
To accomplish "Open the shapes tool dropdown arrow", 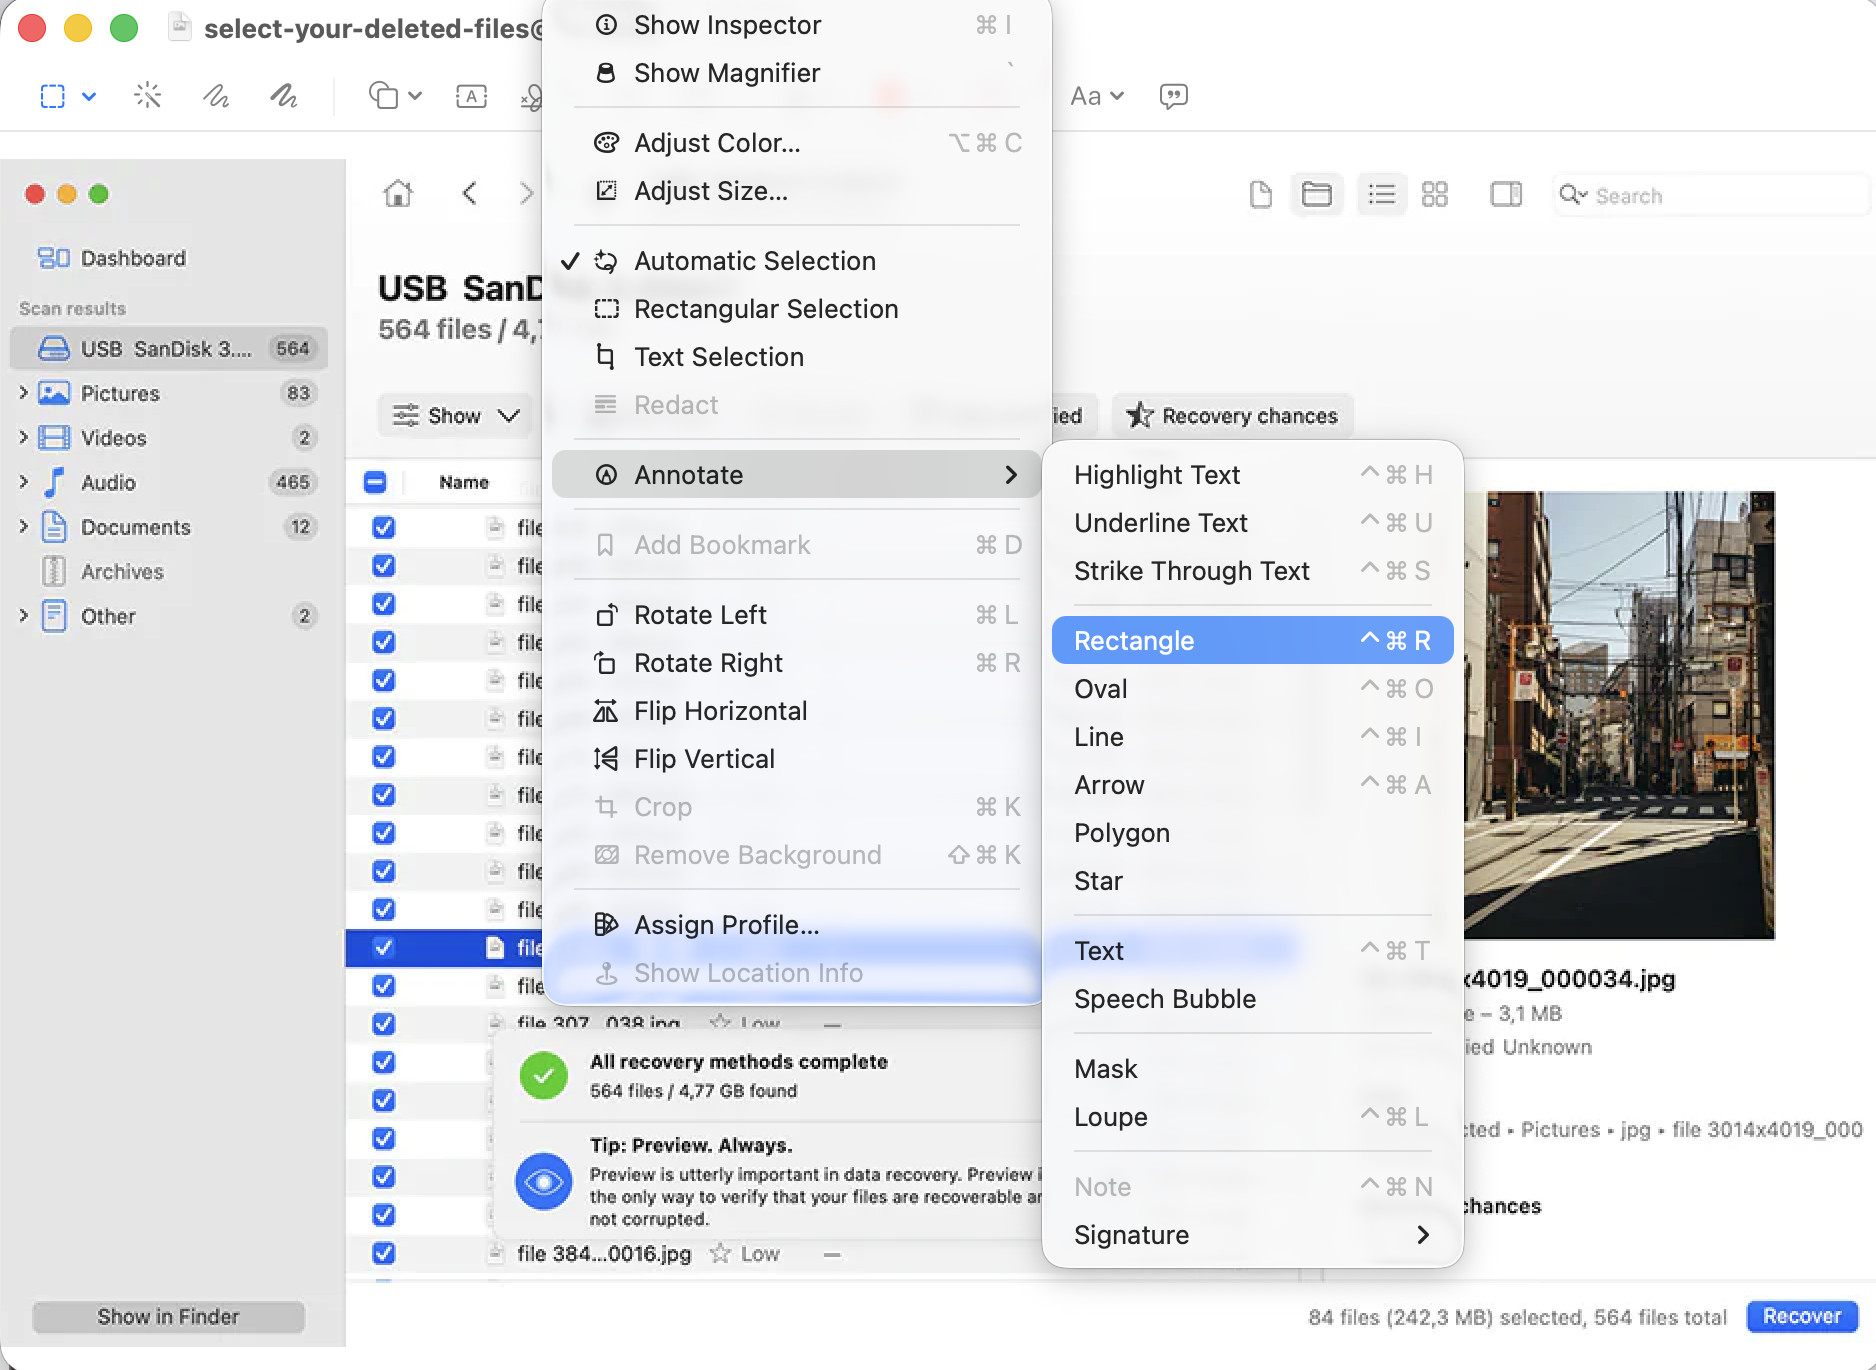I will [415, 96].
